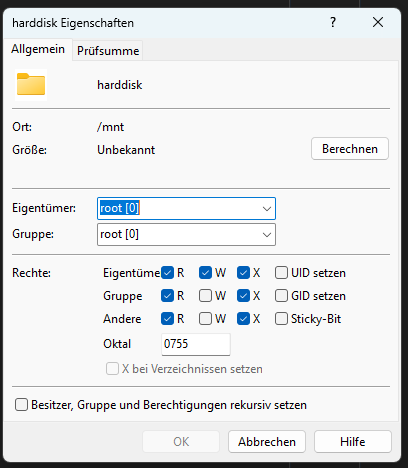Image resolution: width=408 pixels, height=468 pixels.
Task: Enable the UID setzen checkbox
Action: [281, 273]
